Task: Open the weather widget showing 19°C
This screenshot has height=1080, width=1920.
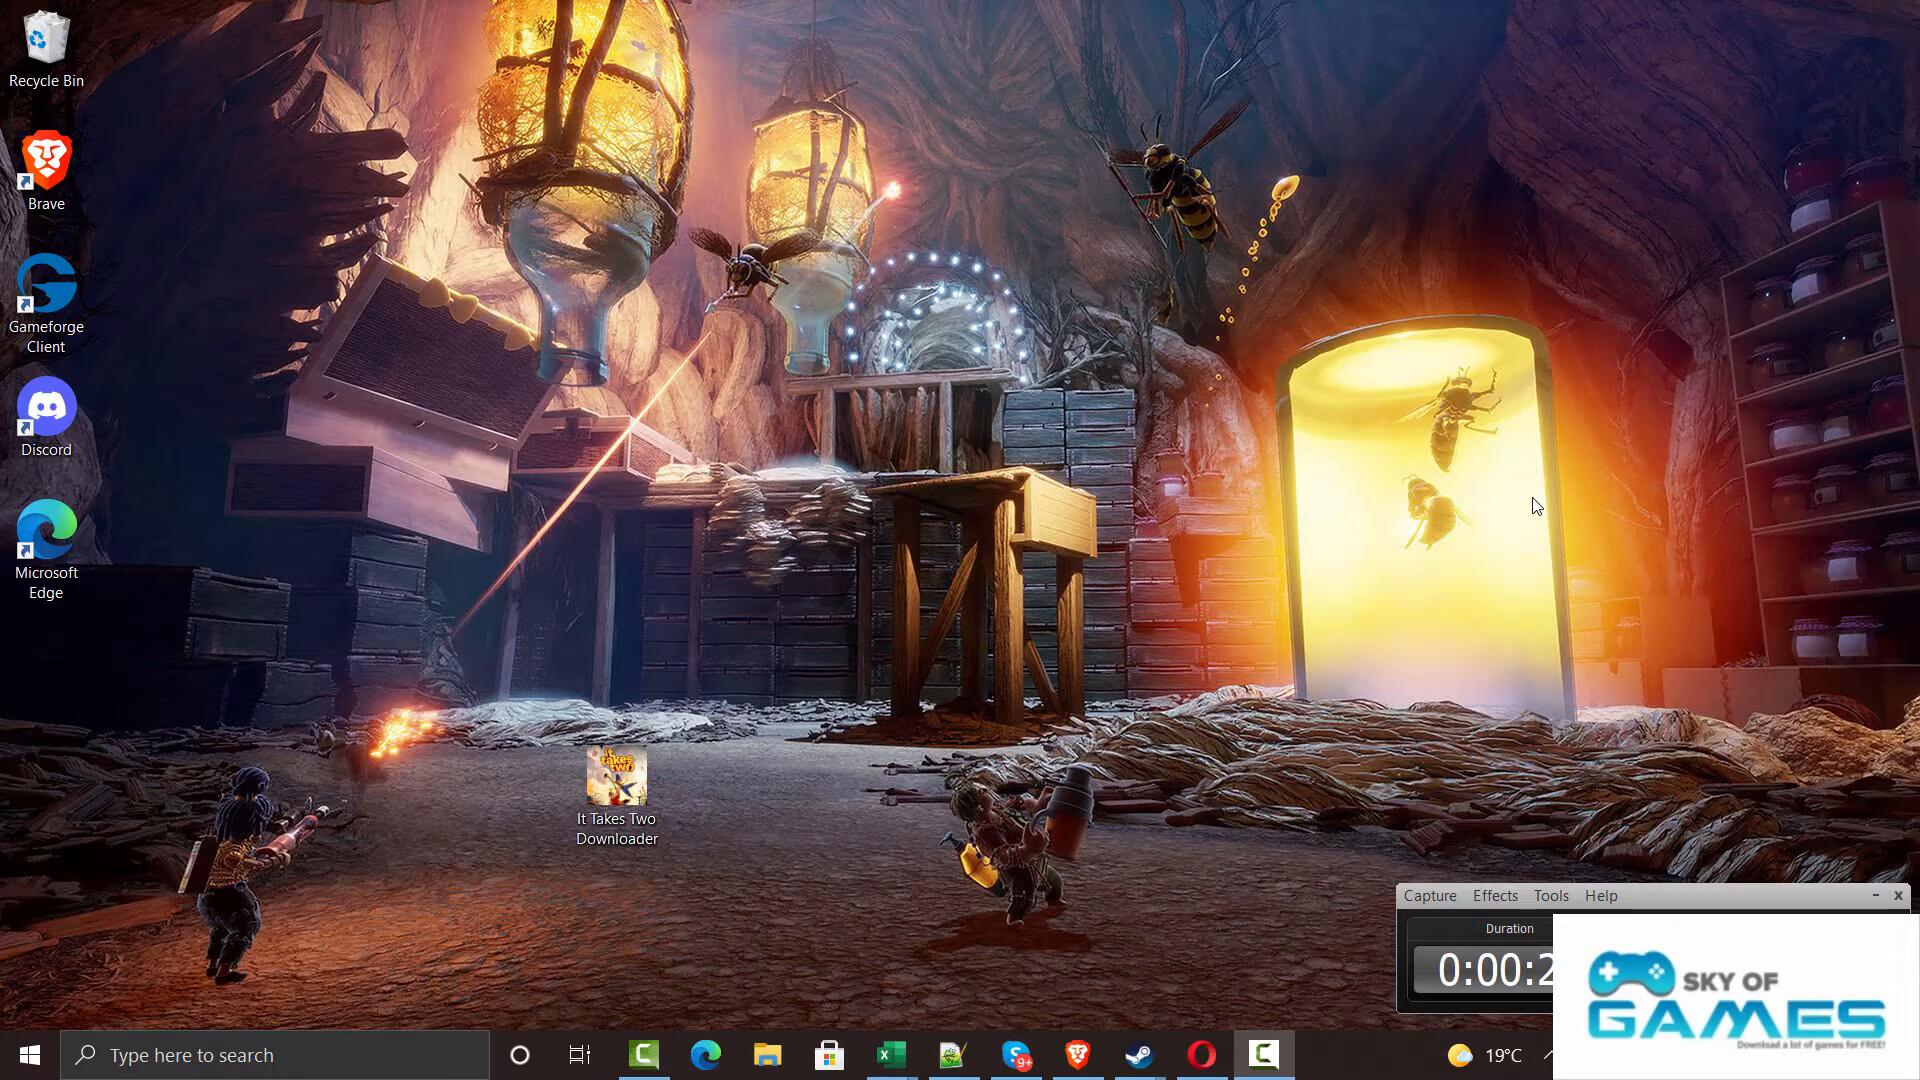Action: point(1485,1055)
